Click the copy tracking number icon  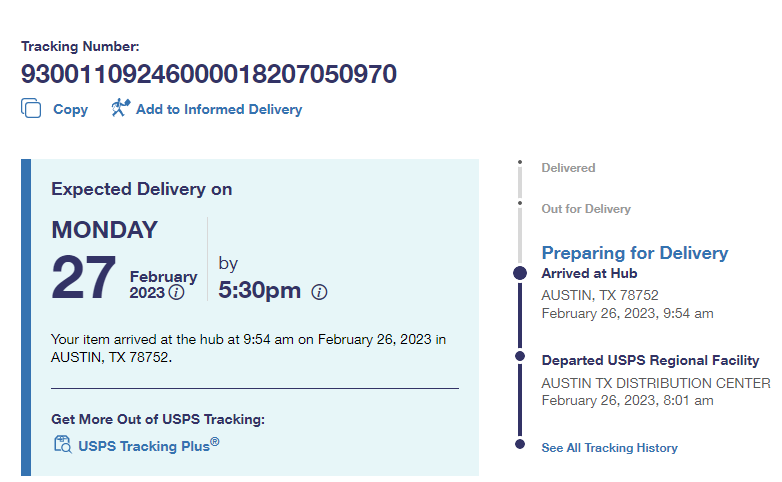[x=31, y=109]
